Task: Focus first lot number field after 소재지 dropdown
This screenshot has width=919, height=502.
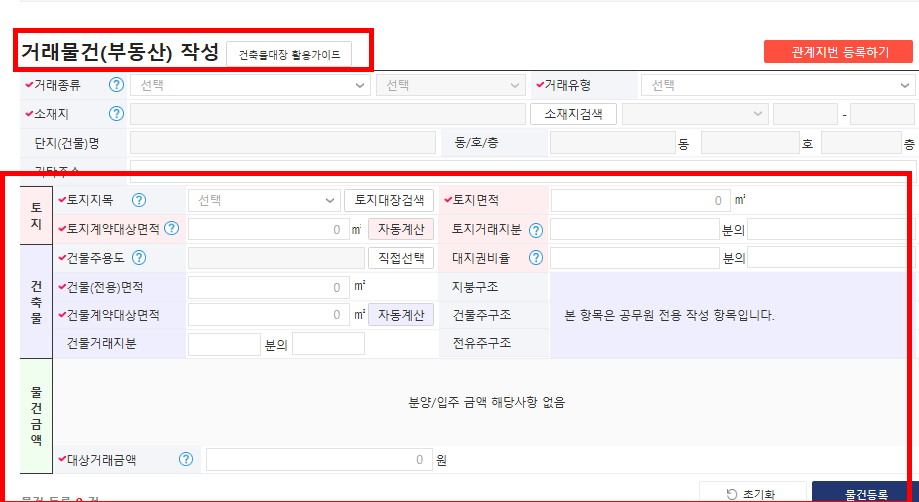Action: pos(805,114)
